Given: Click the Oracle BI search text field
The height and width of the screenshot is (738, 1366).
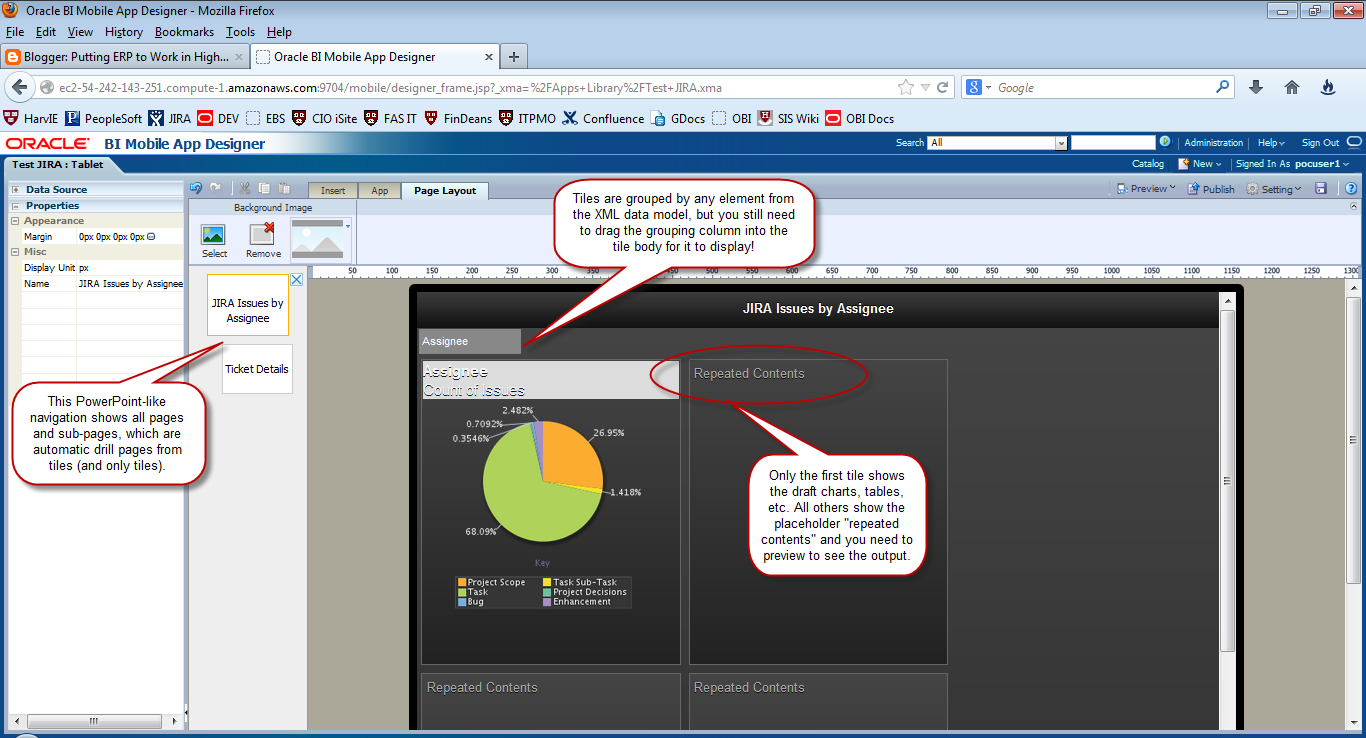Looking at the screenshot, I should pos(1113,142).
